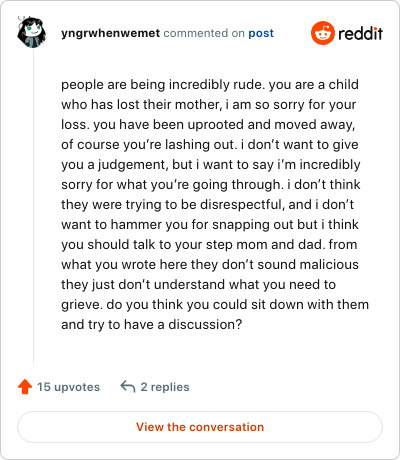
Task: Click the "2 replies" count label
Action: pos(165,387)
